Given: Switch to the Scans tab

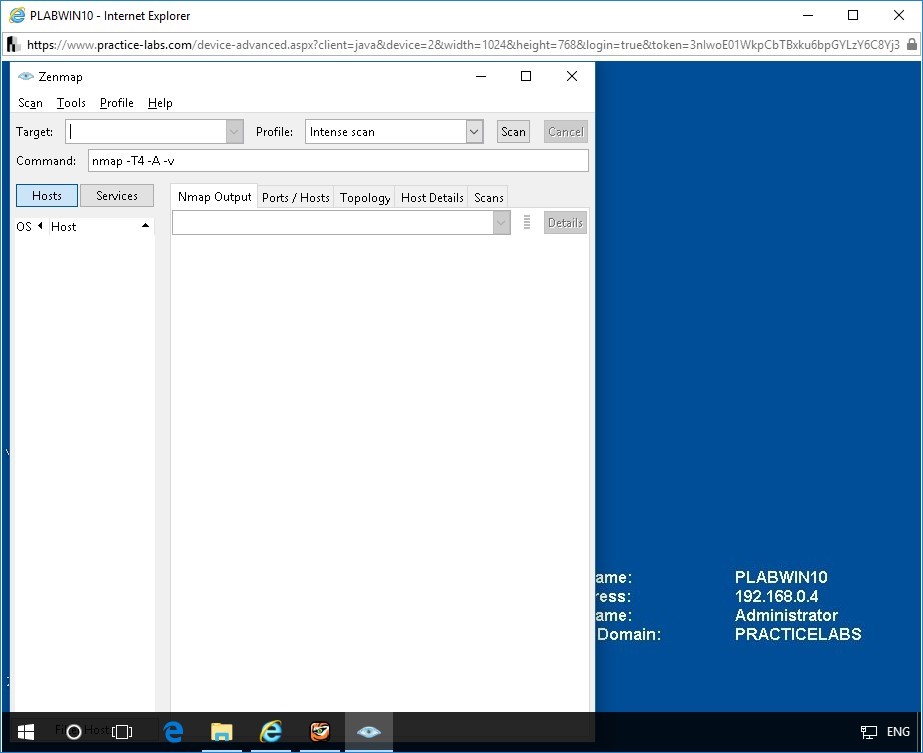Looking at the screenshot, I should click(489, 198).
